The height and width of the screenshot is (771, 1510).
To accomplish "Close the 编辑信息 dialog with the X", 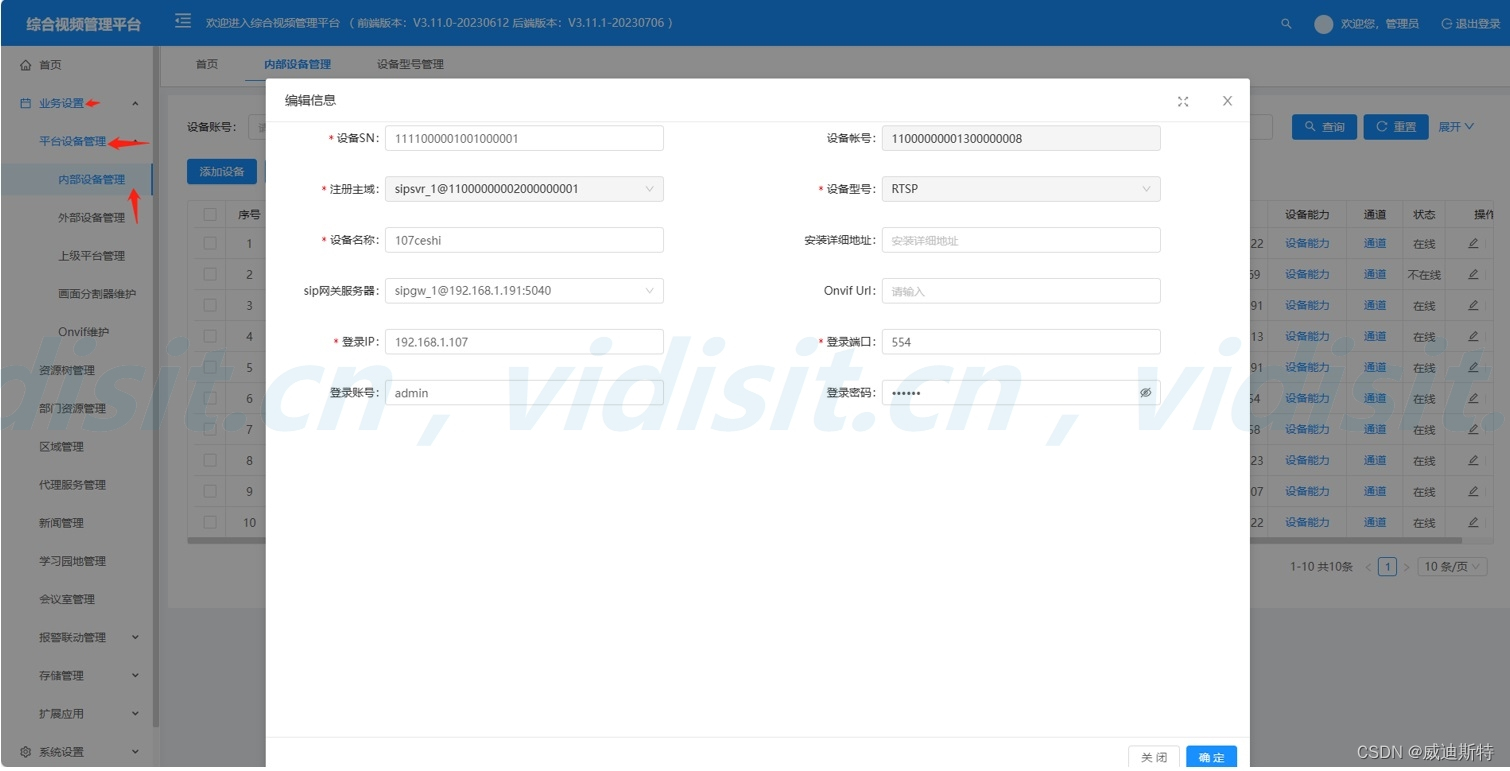I will pos(1227,101).
